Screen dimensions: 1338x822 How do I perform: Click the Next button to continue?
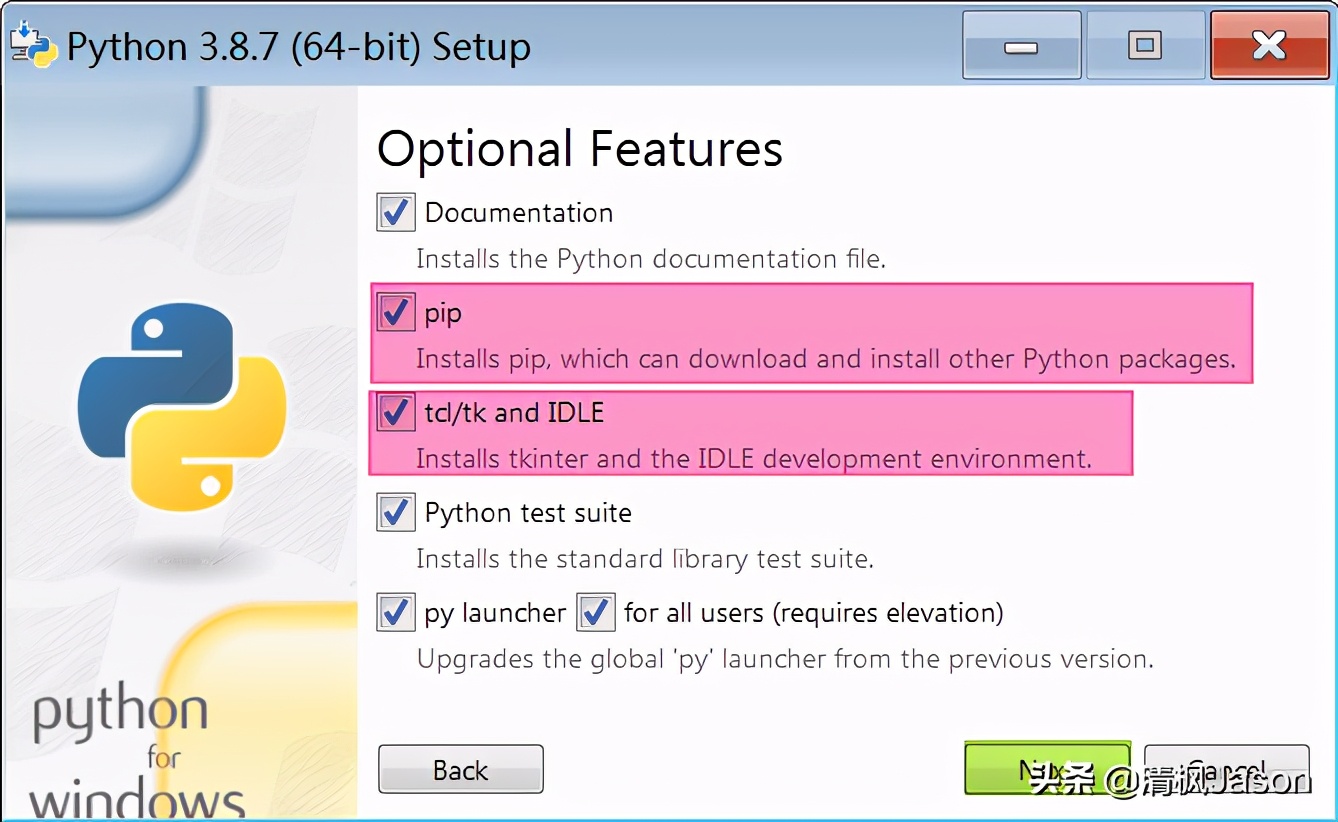(1047, 768)
